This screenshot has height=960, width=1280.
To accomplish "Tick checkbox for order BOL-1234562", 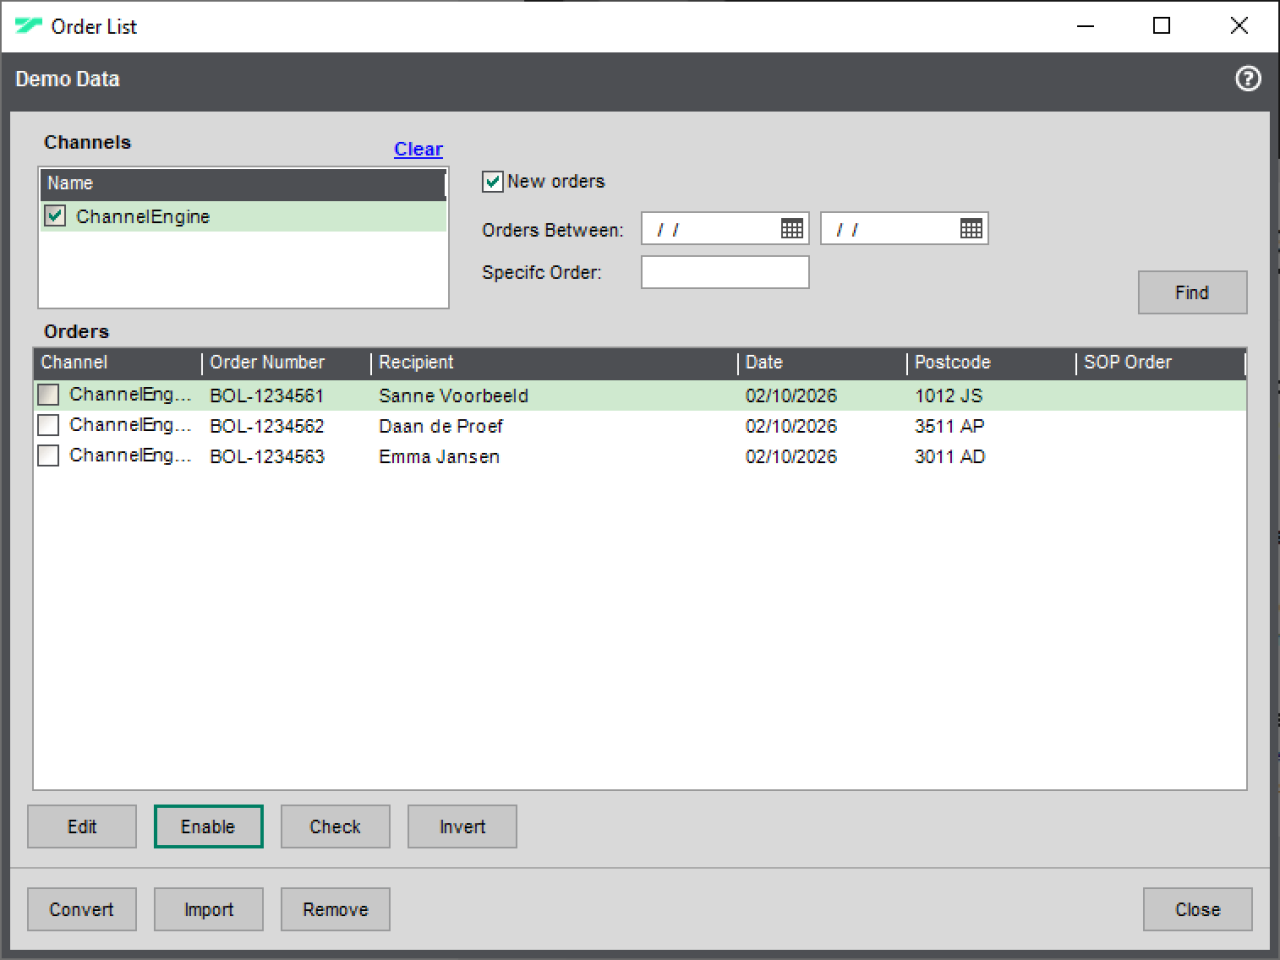I will 48,425.
